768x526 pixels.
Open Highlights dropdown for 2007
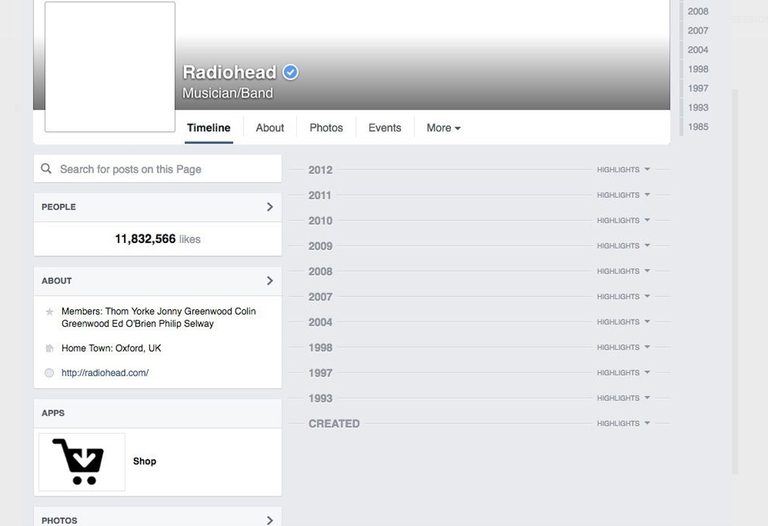[x=623, y=297]
